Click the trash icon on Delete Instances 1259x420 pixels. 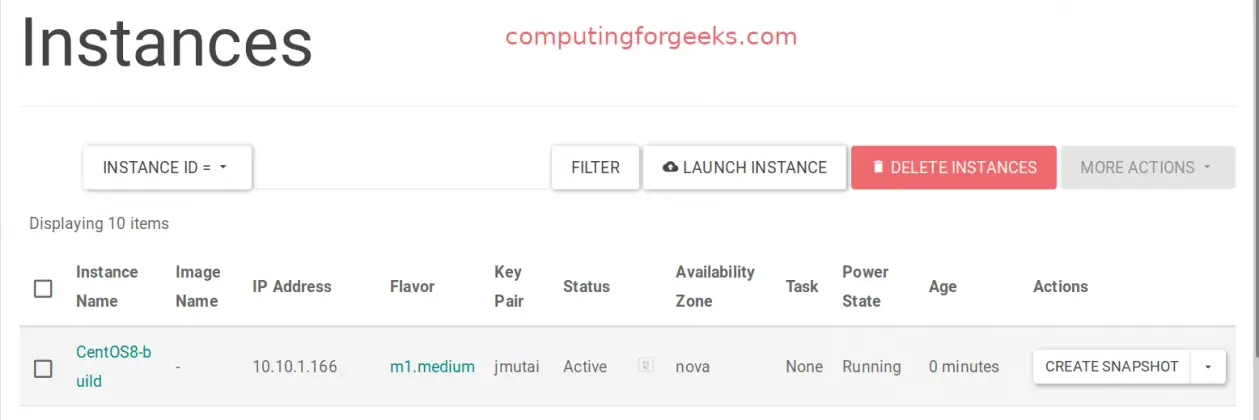pos(878,168)
